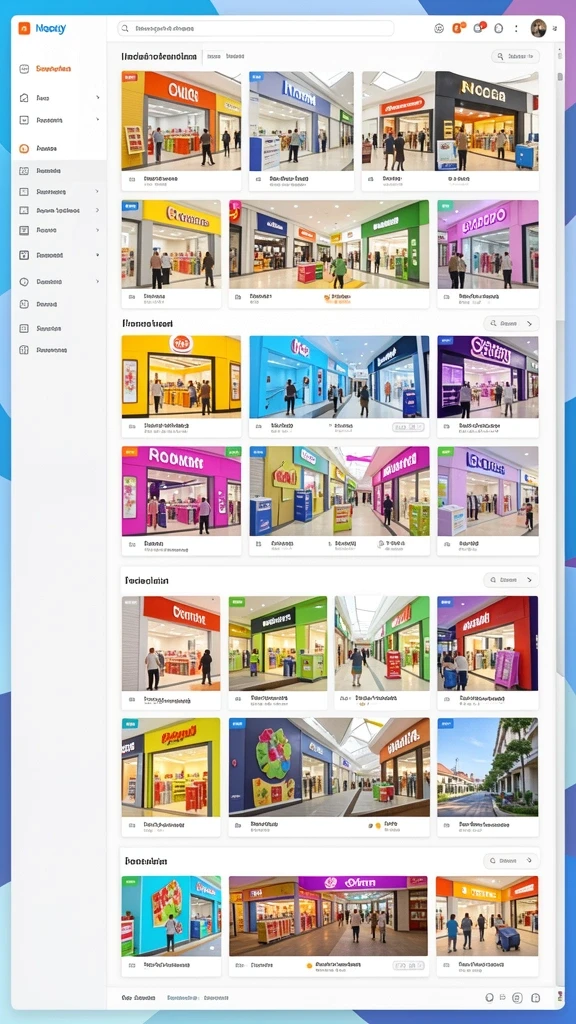Click the smiley face icon in the top bar
576x1024 pixels.
point(439,28)
